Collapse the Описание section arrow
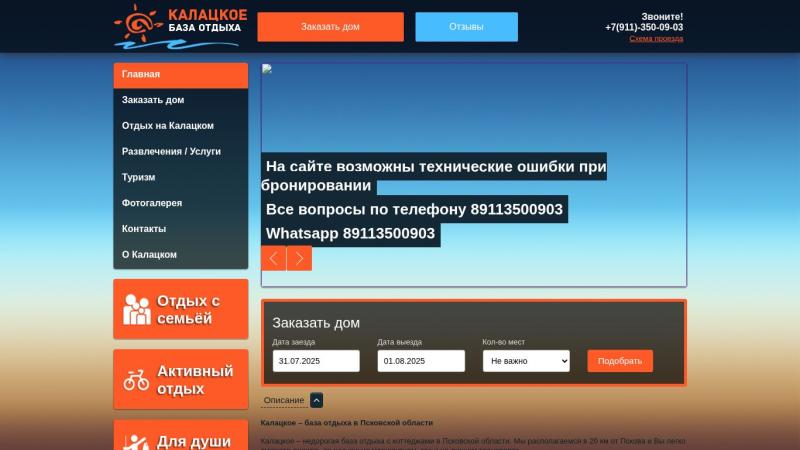The height and width of the screenshot is (450, 800). [316, 401]
